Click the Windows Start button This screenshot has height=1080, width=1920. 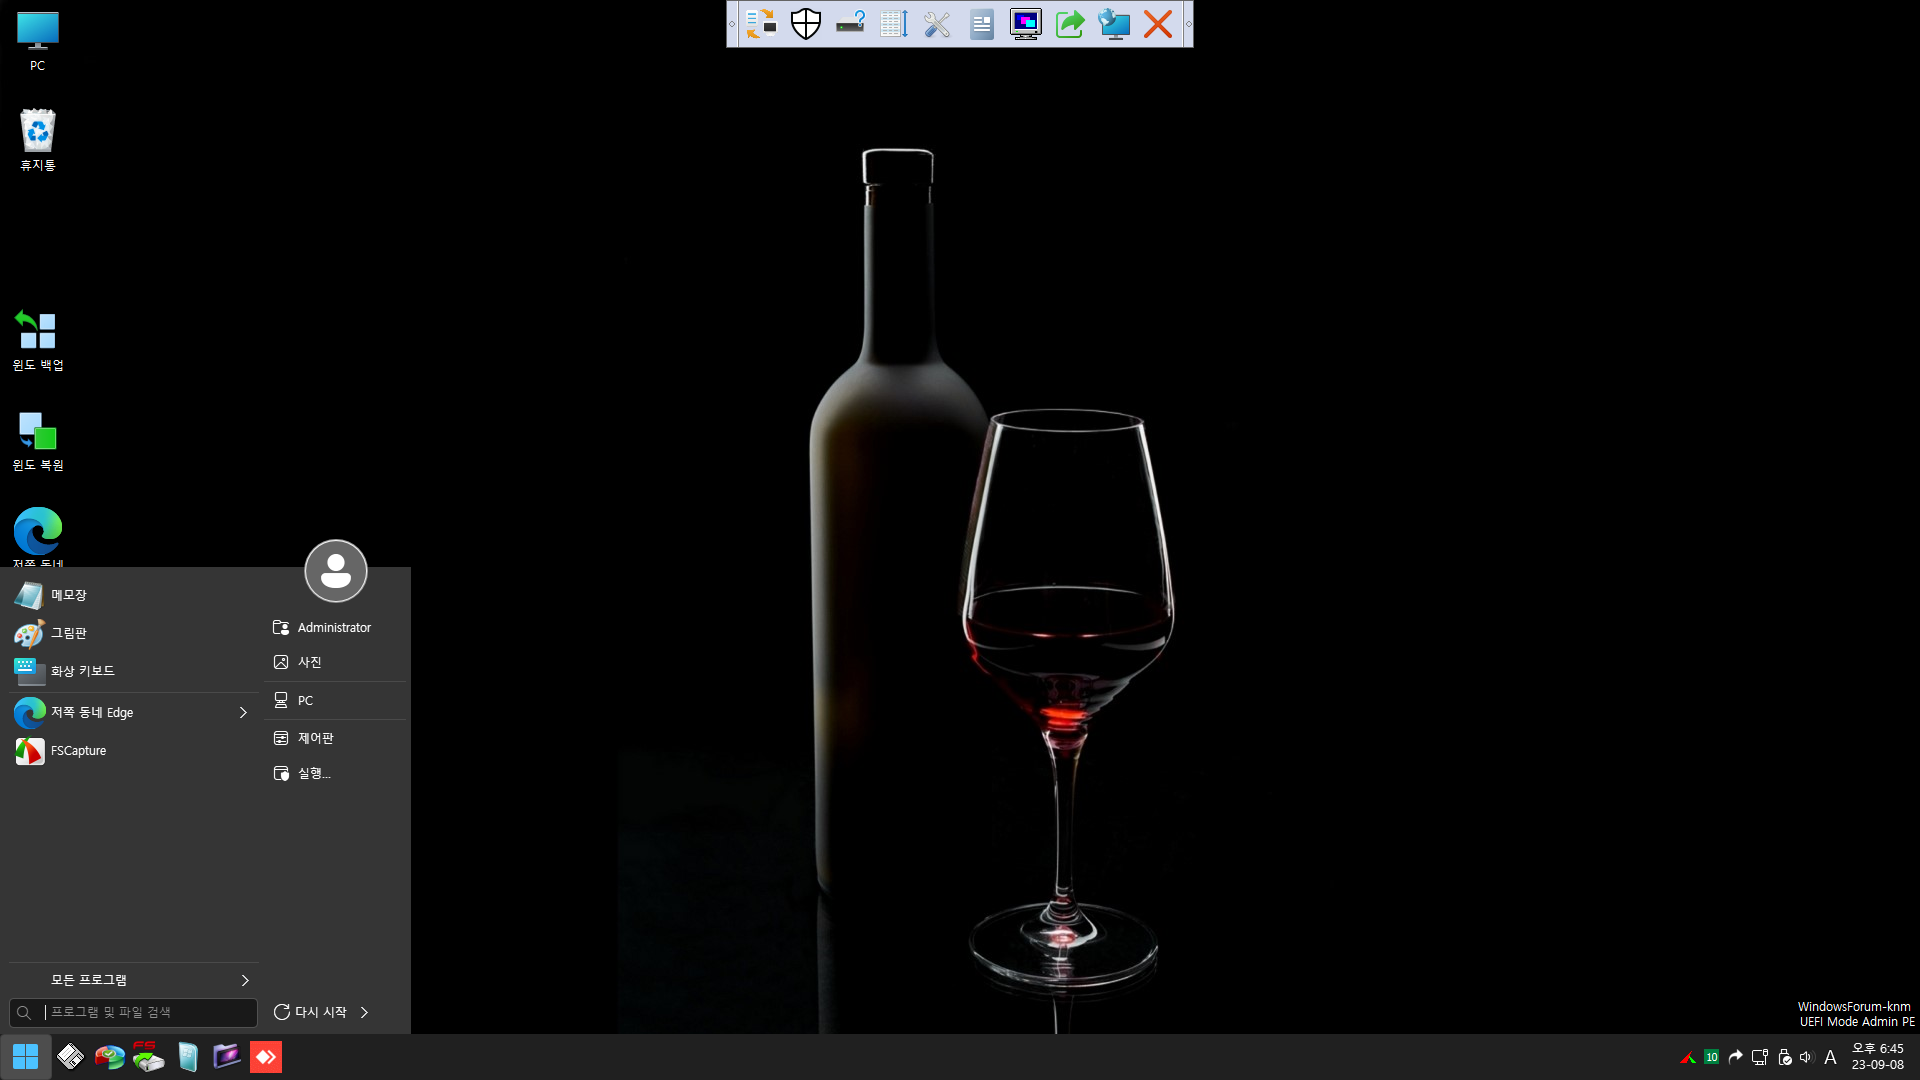pos(25,1057)
